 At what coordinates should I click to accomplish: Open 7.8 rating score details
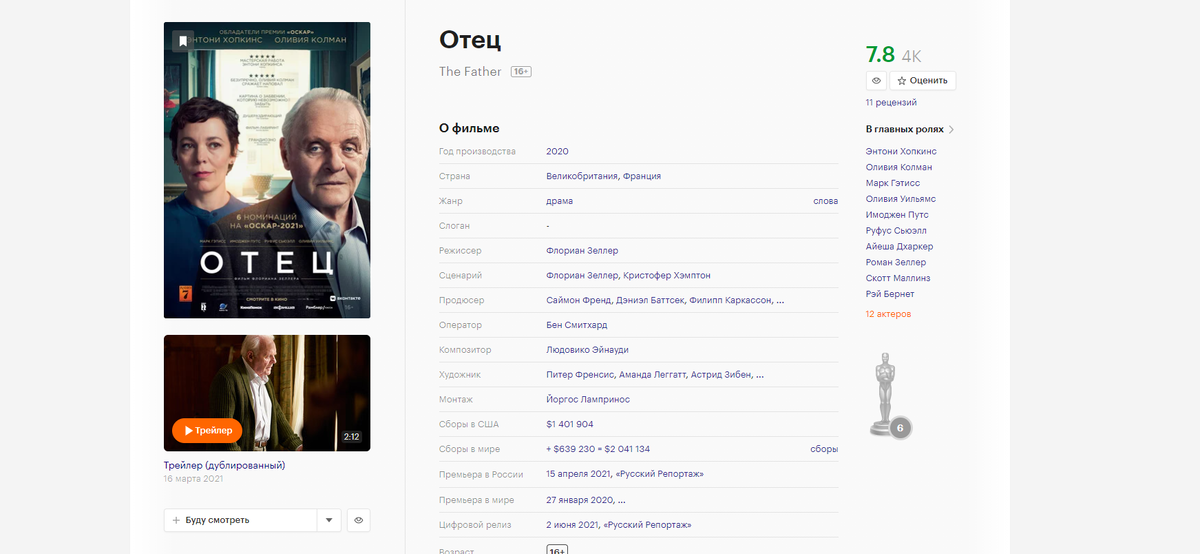tap(880, 56)
